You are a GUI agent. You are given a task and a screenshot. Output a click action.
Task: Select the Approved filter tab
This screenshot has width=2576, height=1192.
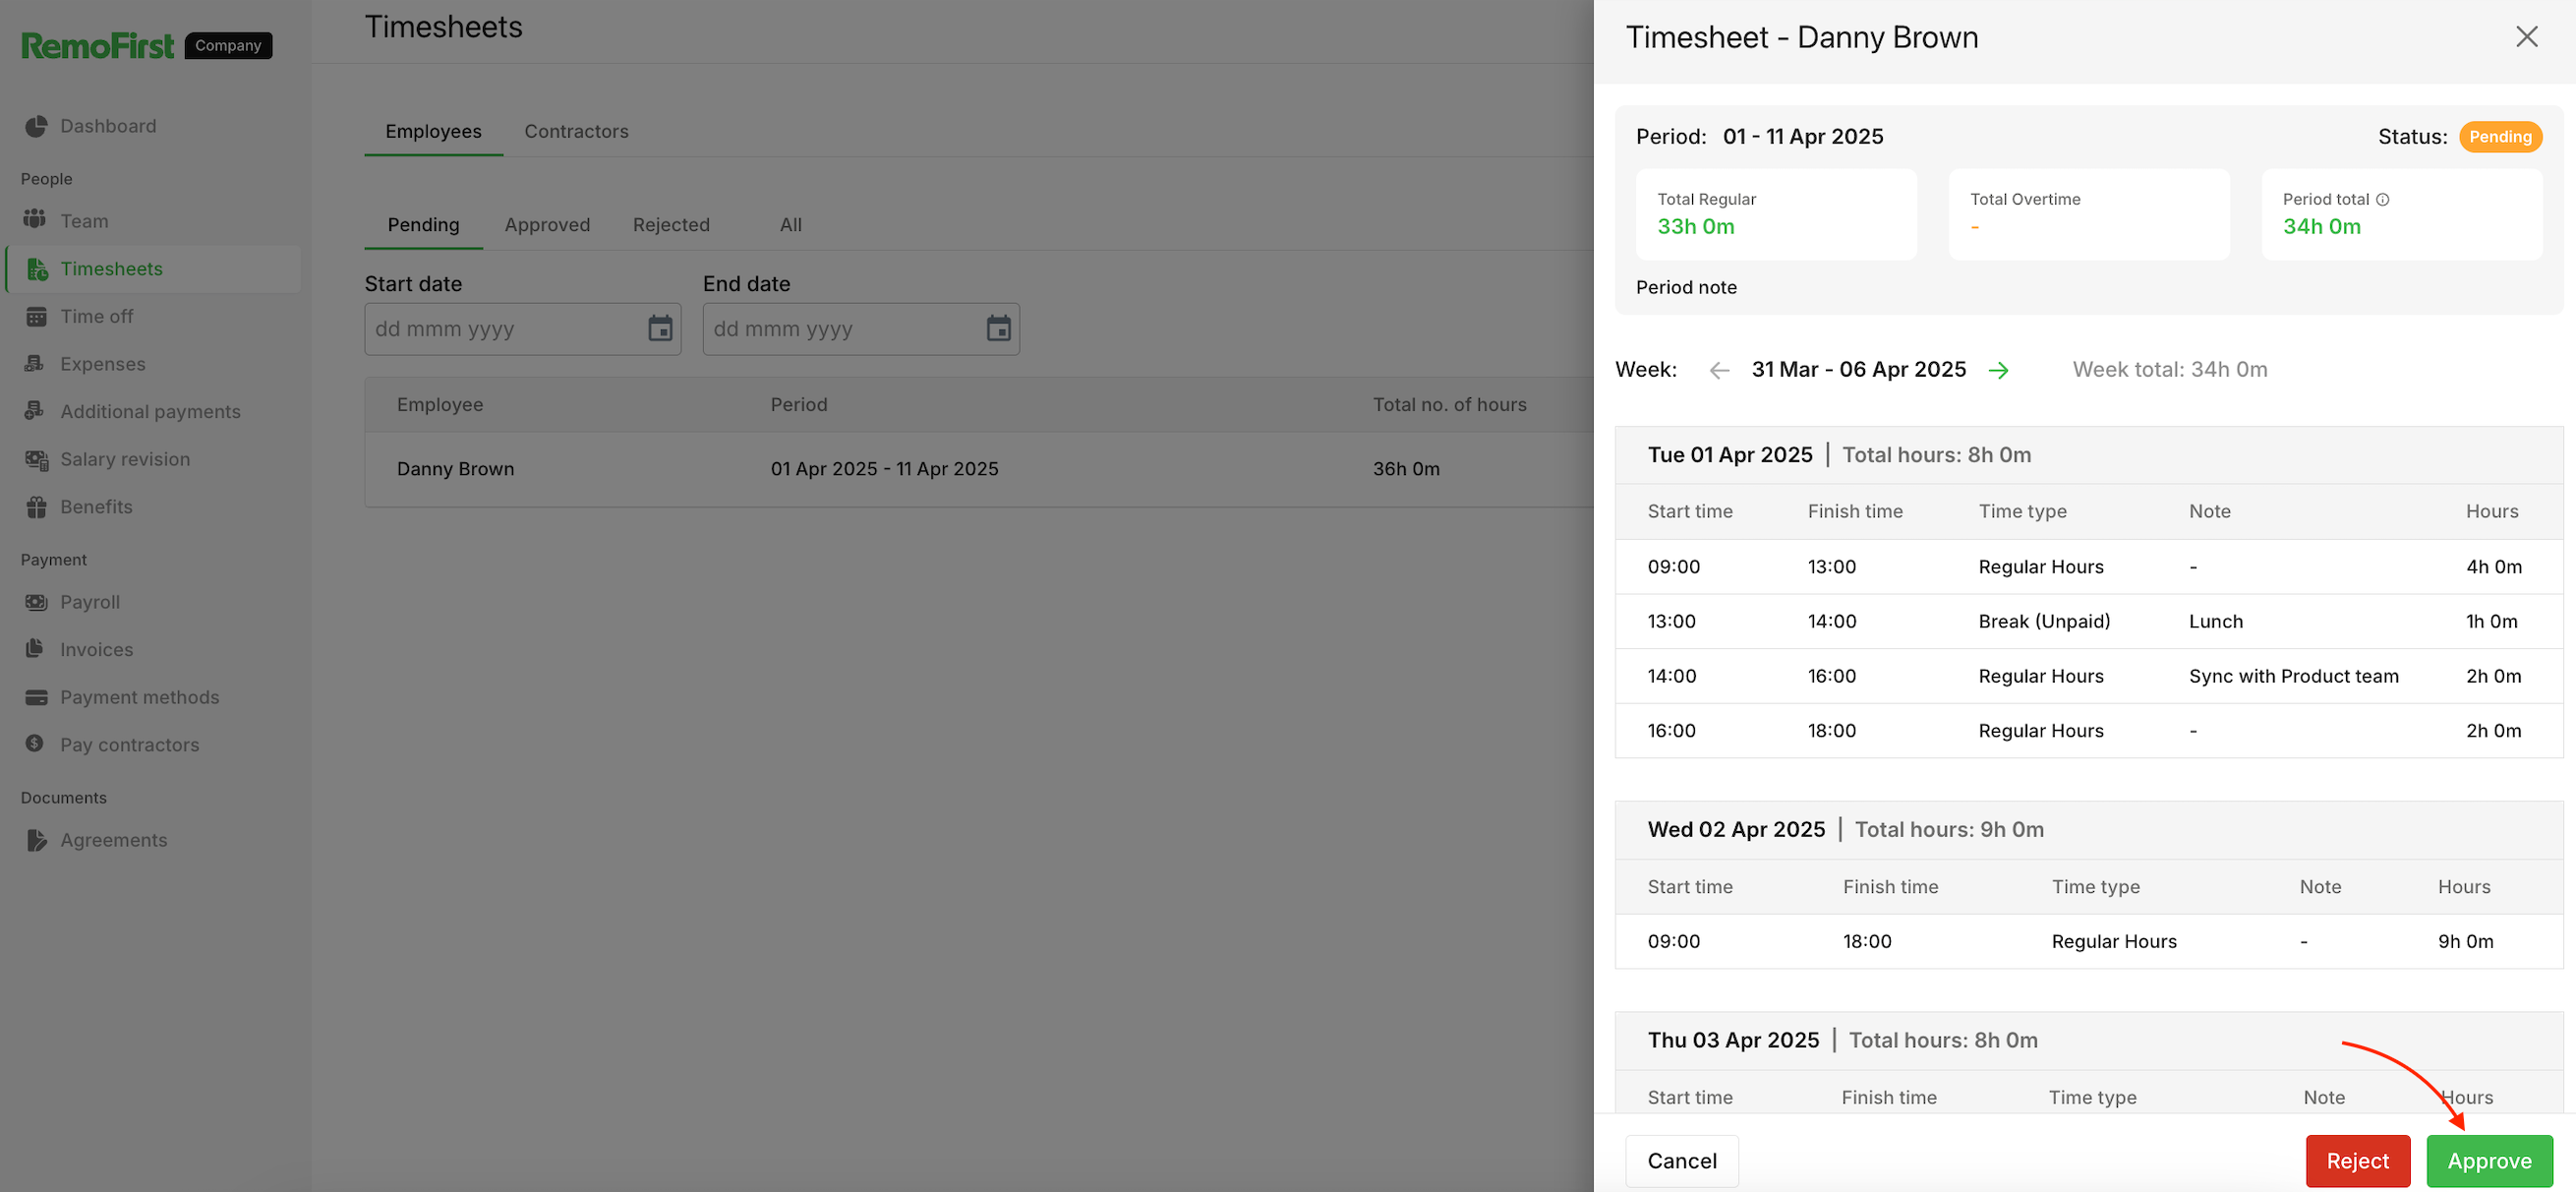[547, 225]
